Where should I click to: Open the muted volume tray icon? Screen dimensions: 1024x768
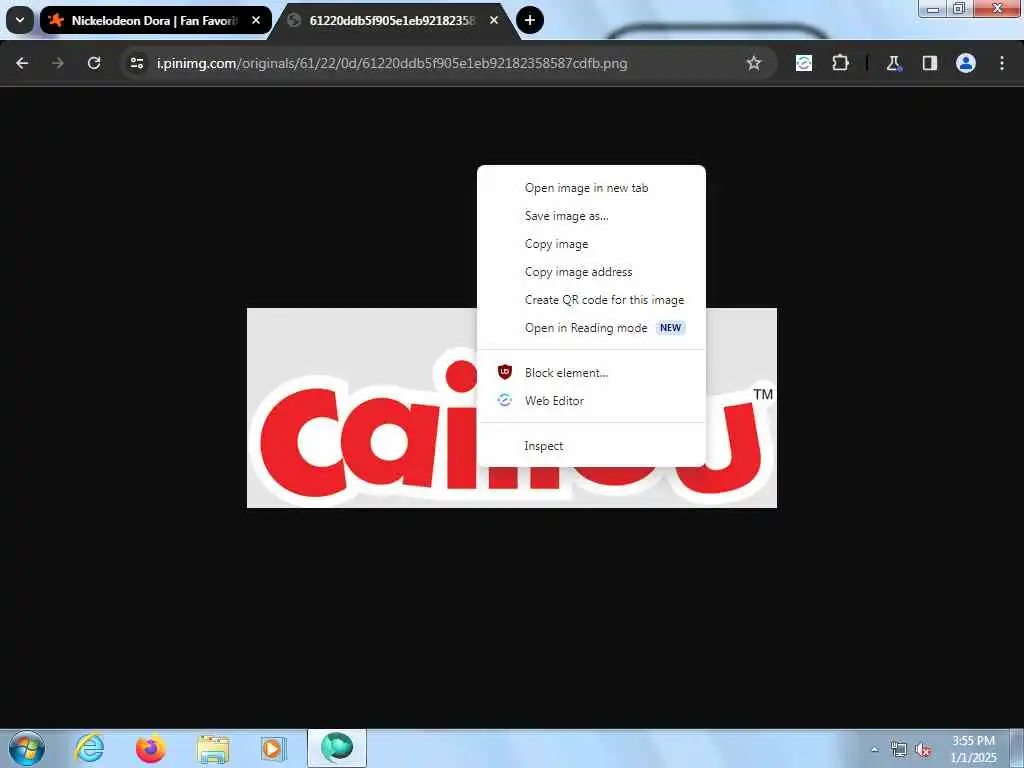pos(923,750)
